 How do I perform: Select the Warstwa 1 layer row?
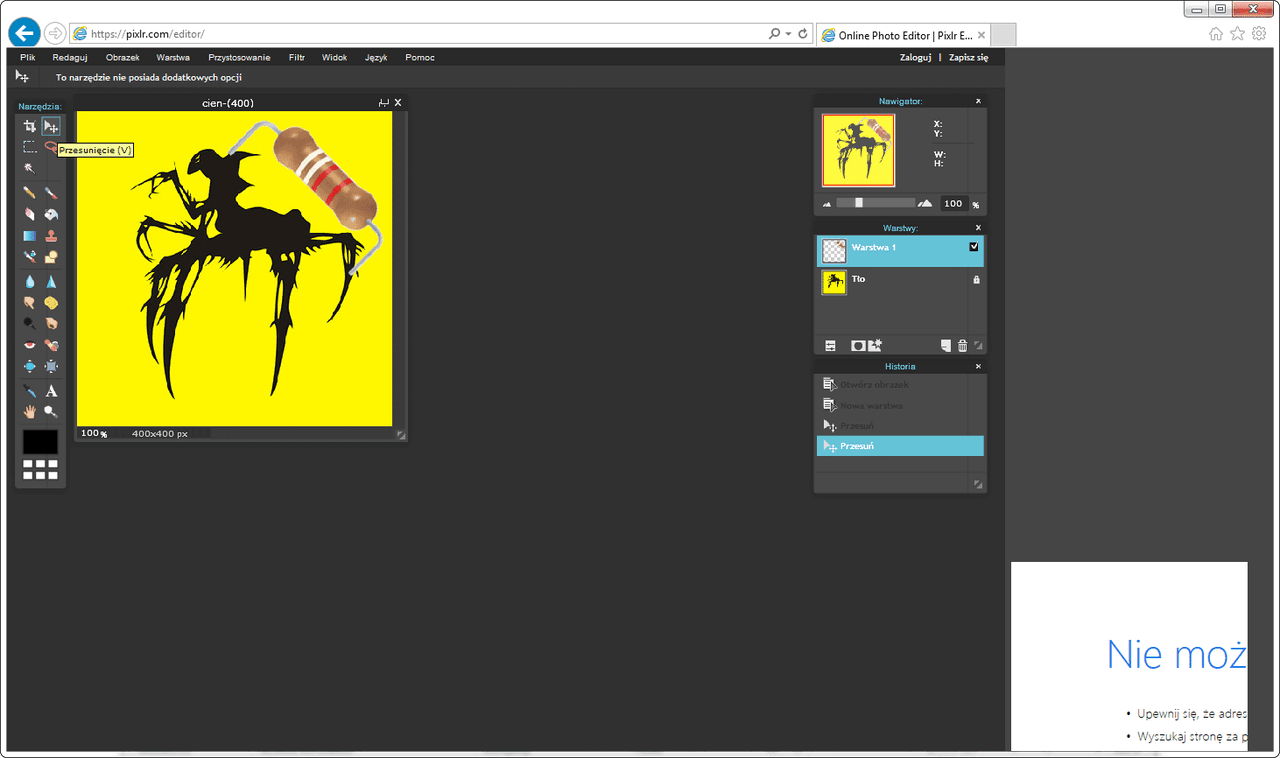(900, 251)
